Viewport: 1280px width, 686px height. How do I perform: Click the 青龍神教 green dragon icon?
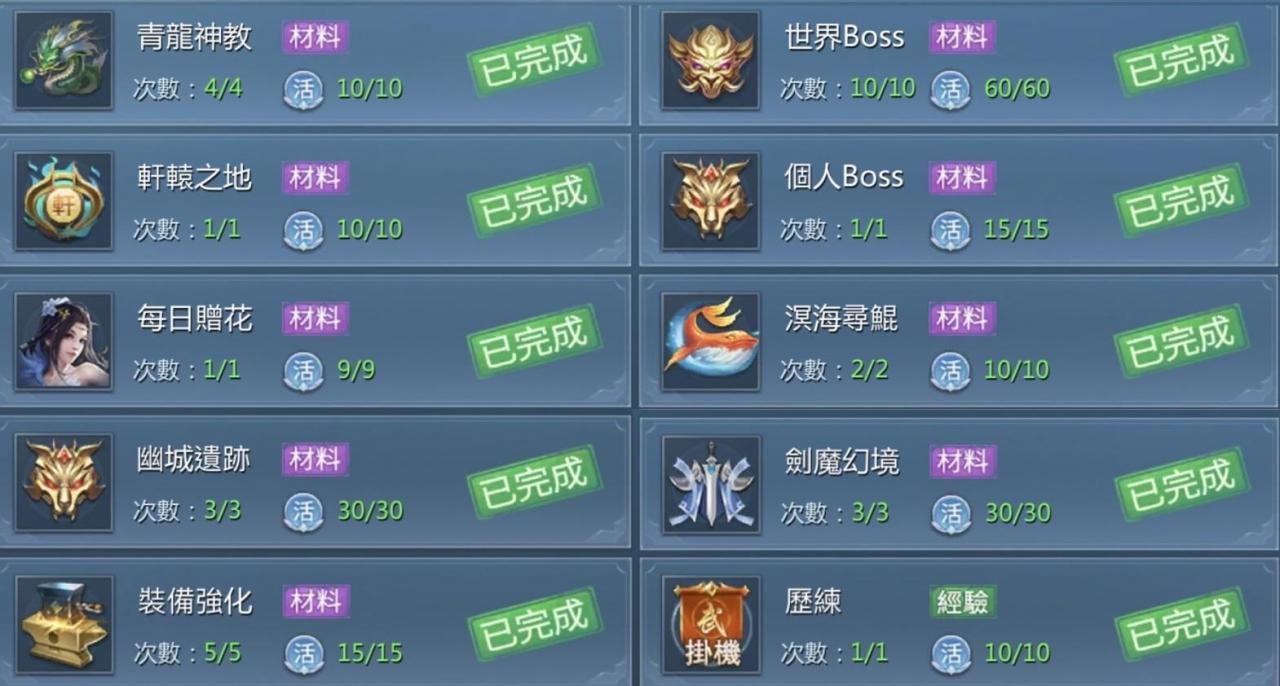64,60
